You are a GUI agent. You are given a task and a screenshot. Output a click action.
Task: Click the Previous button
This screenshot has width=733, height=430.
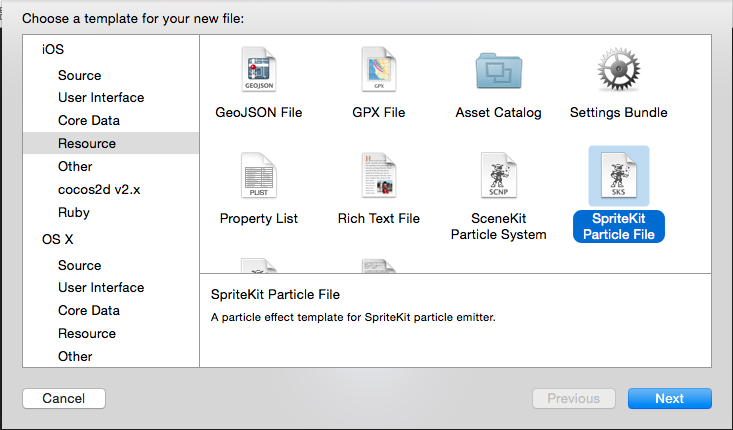[574, 398]
